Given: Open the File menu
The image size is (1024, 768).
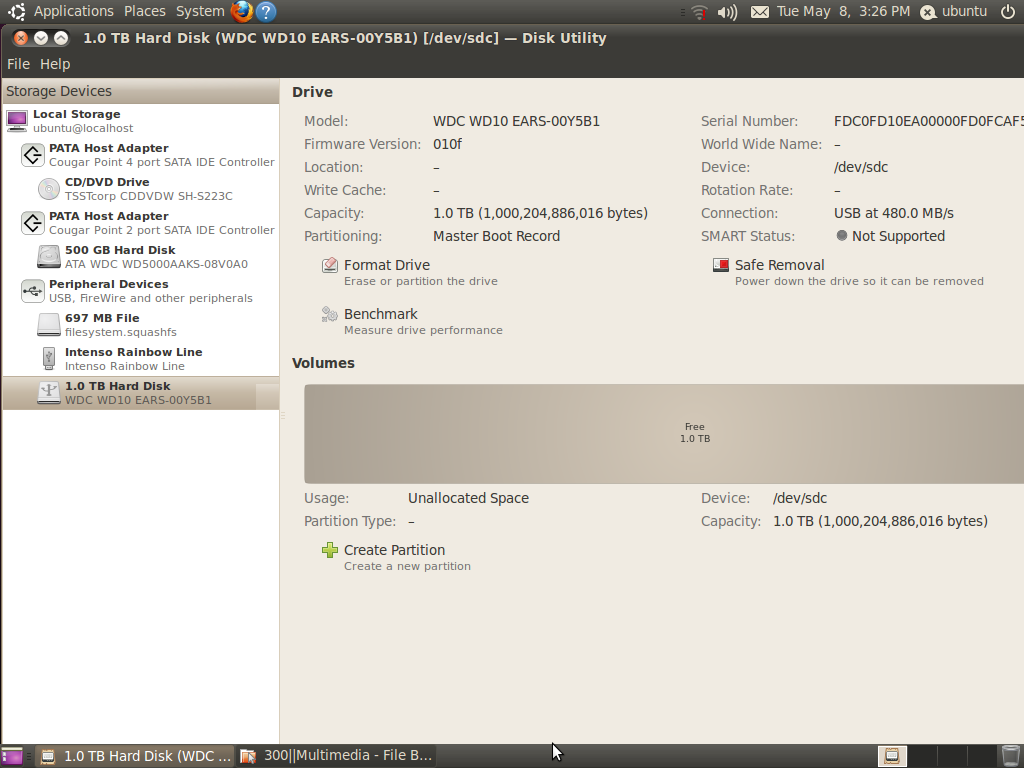Looking at the screenshot, I should coord(18,64).
